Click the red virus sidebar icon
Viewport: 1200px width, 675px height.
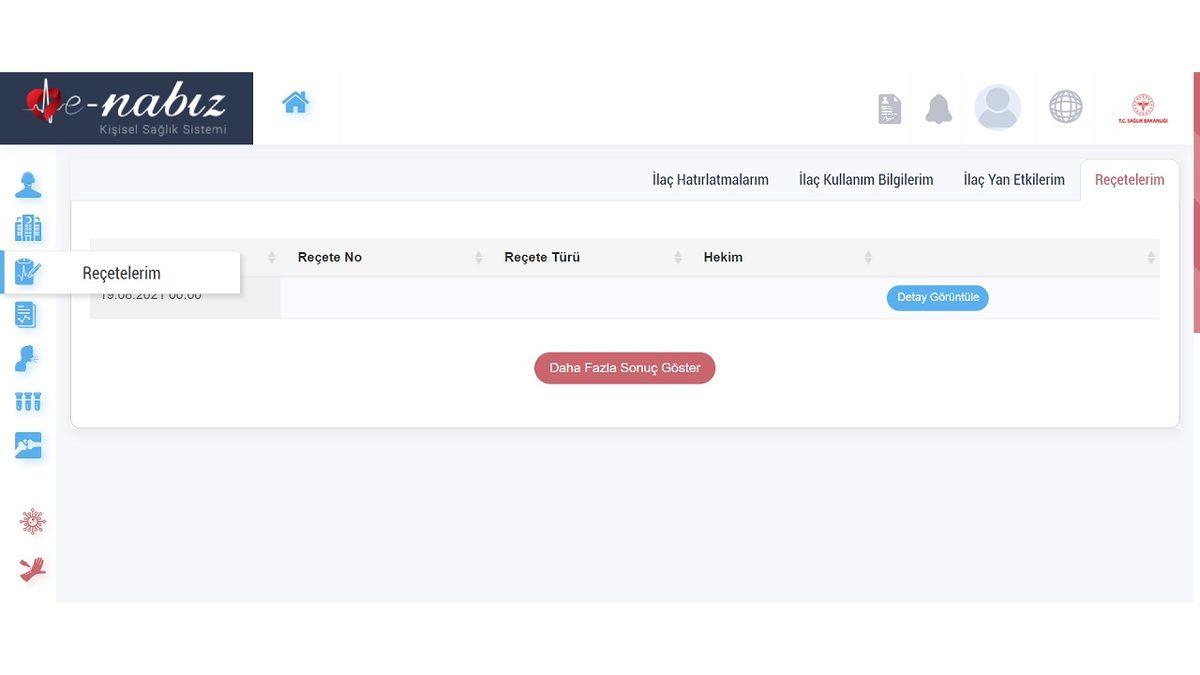pos(32,521)
